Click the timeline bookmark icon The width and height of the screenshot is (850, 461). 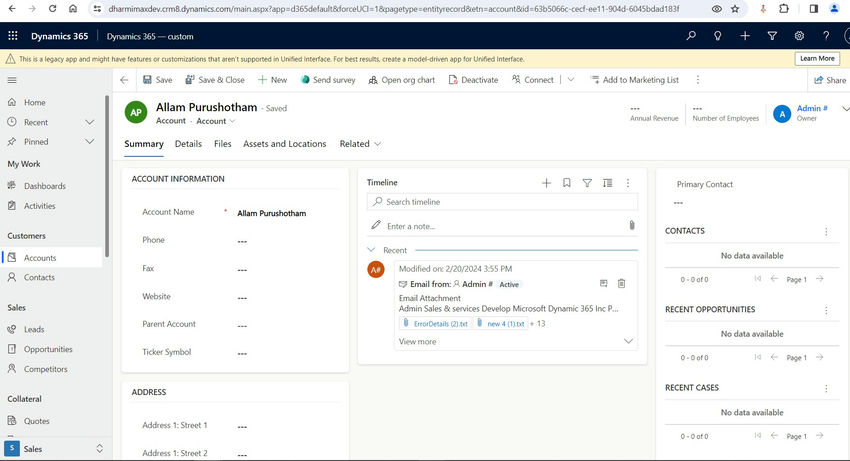pos(567,183)
